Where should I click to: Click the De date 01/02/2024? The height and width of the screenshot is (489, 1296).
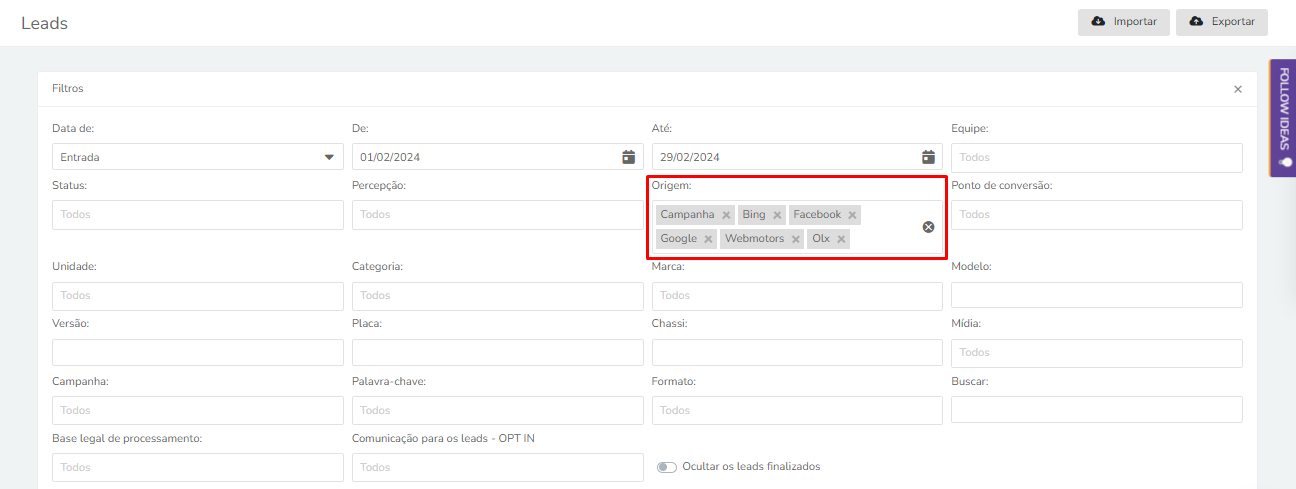[x=390, y=157]
